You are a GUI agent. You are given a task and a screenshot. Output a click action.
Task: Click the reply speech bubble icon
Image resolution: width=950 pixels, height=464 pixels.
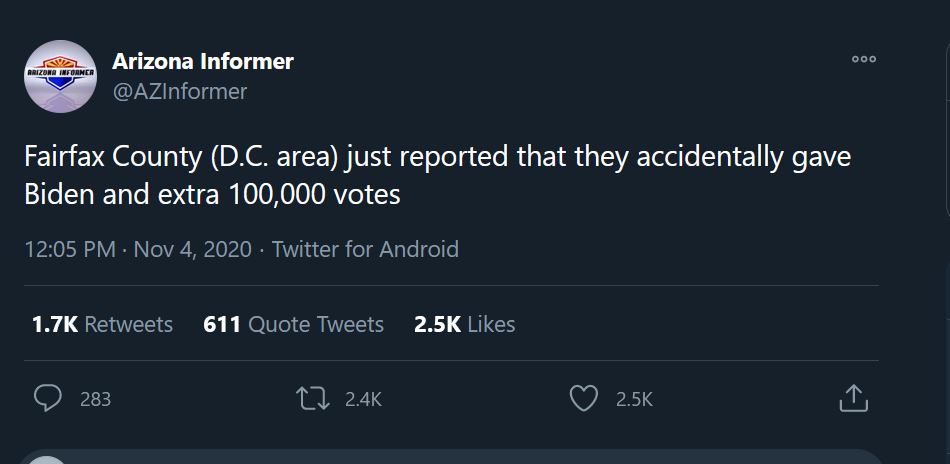(48, 399)
